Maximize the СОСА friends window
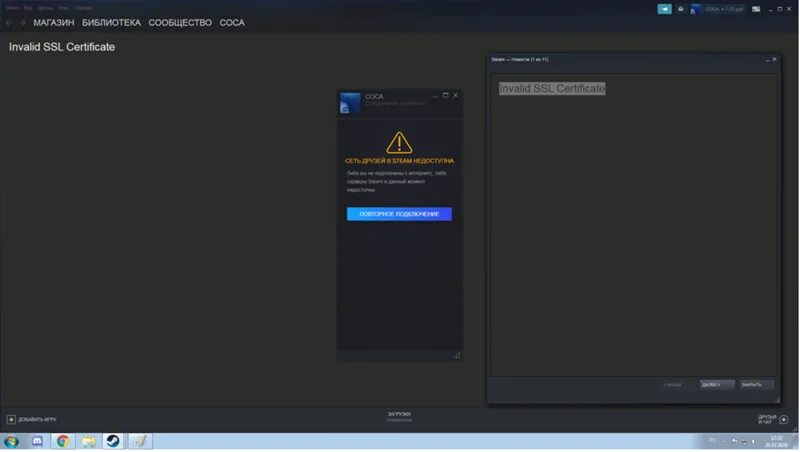Screen dimensions: 800x452 coord(445,95)
